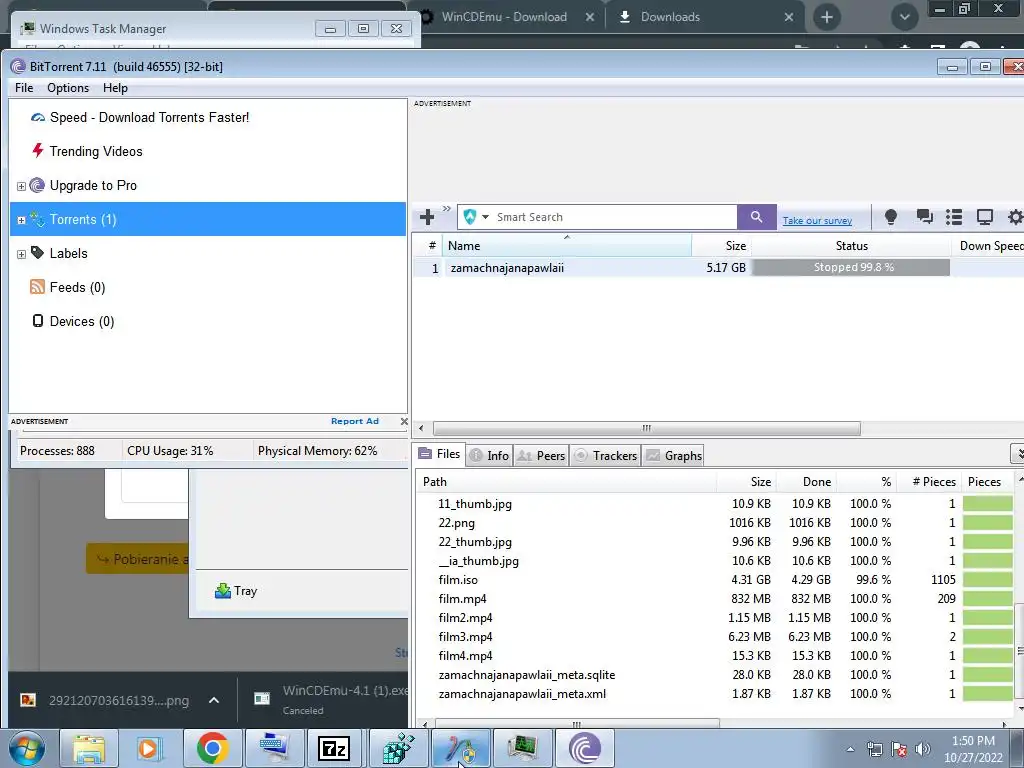Open the Chrome tab search dropdown
Viewport: 1024px width, 768px height.
(904, 17)
